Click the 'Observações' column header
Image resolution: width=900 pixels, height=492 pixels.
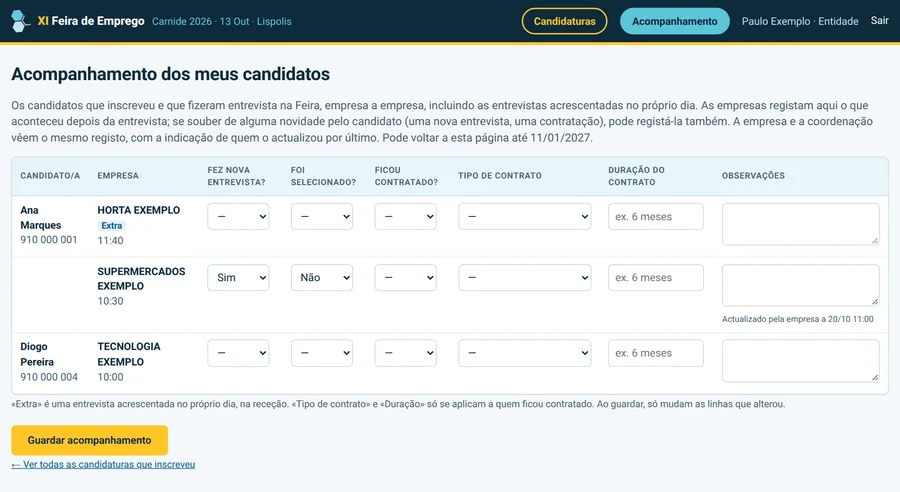pos(753,176)
